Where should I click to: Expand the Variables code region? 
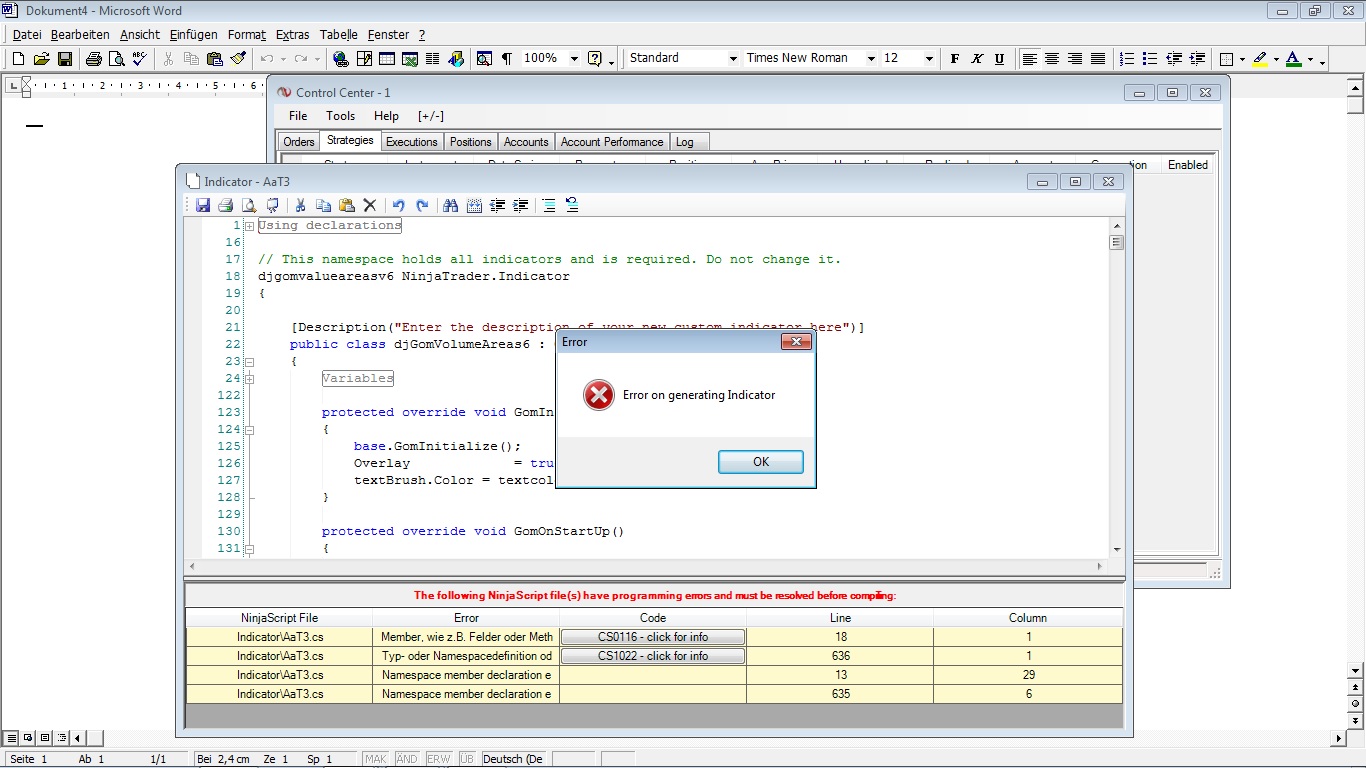tap(249, 379)
